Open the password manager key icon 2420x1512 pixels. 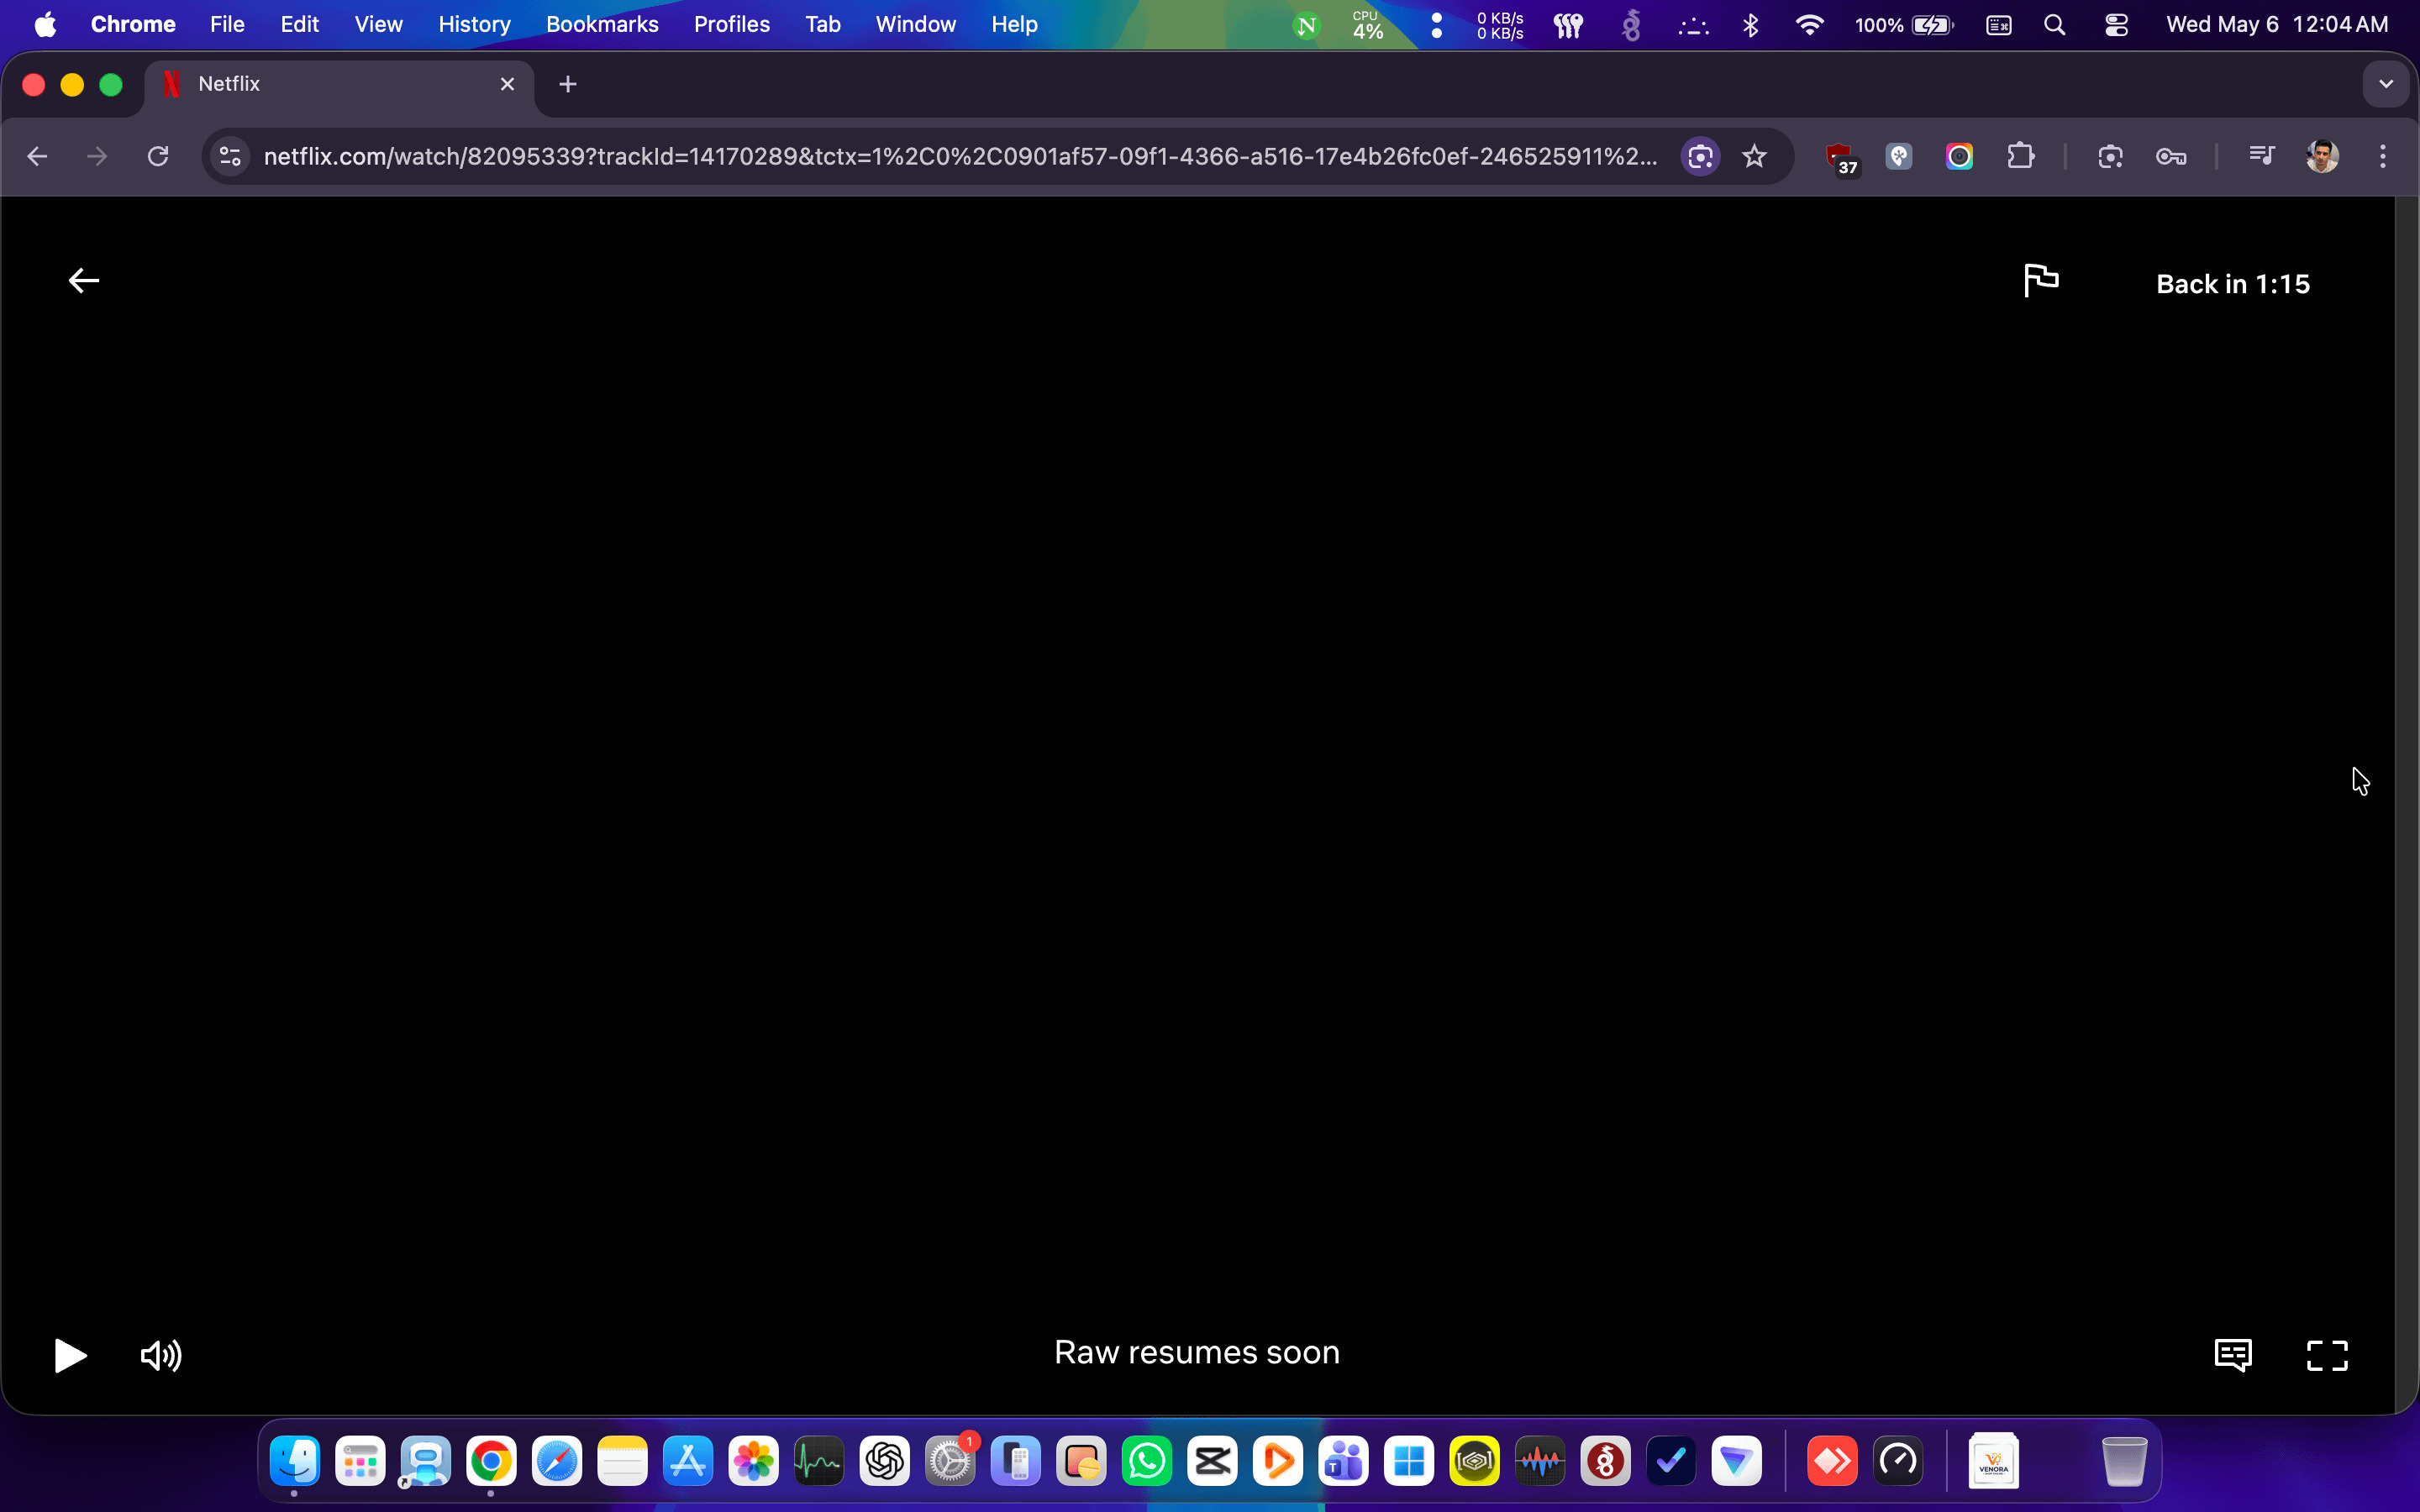pos(2170,156)
